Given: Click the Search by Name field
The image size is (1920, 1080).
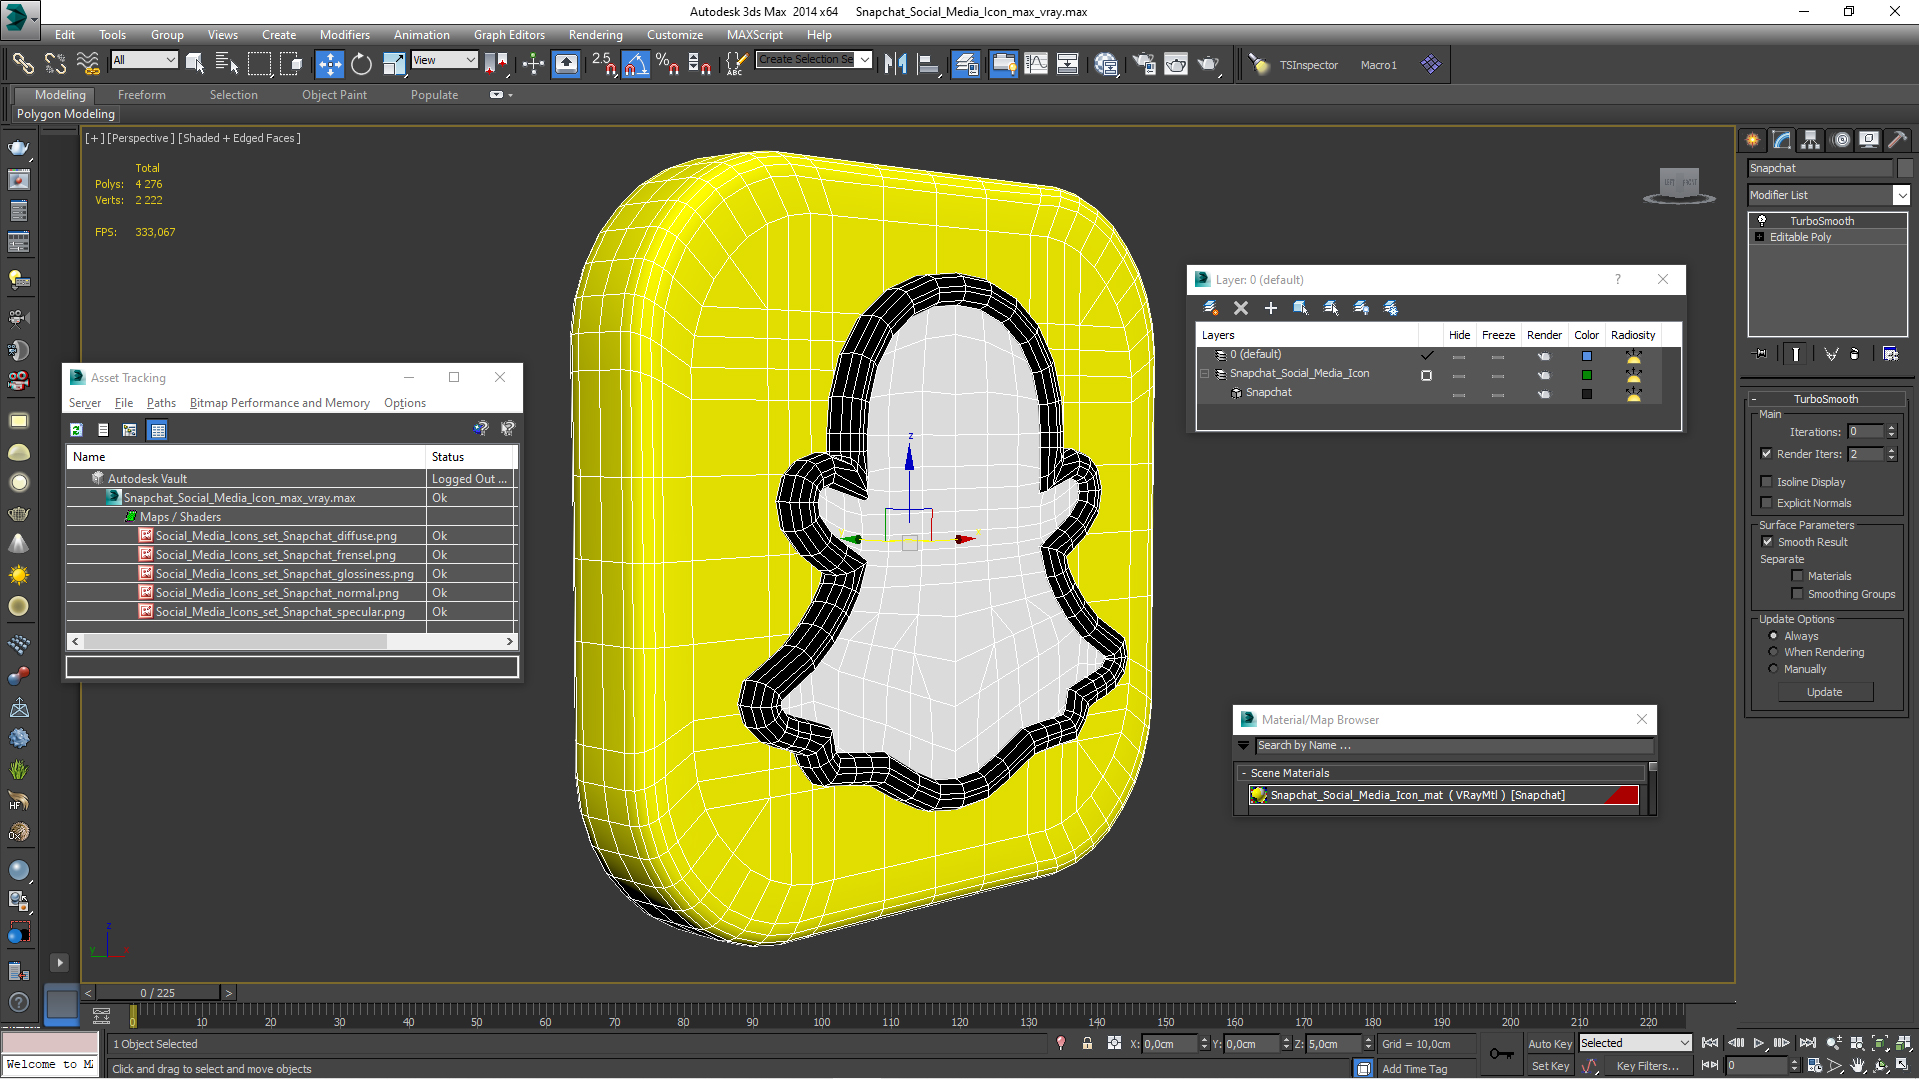Looking at the screenshot, I should (x=1452, y=745).
